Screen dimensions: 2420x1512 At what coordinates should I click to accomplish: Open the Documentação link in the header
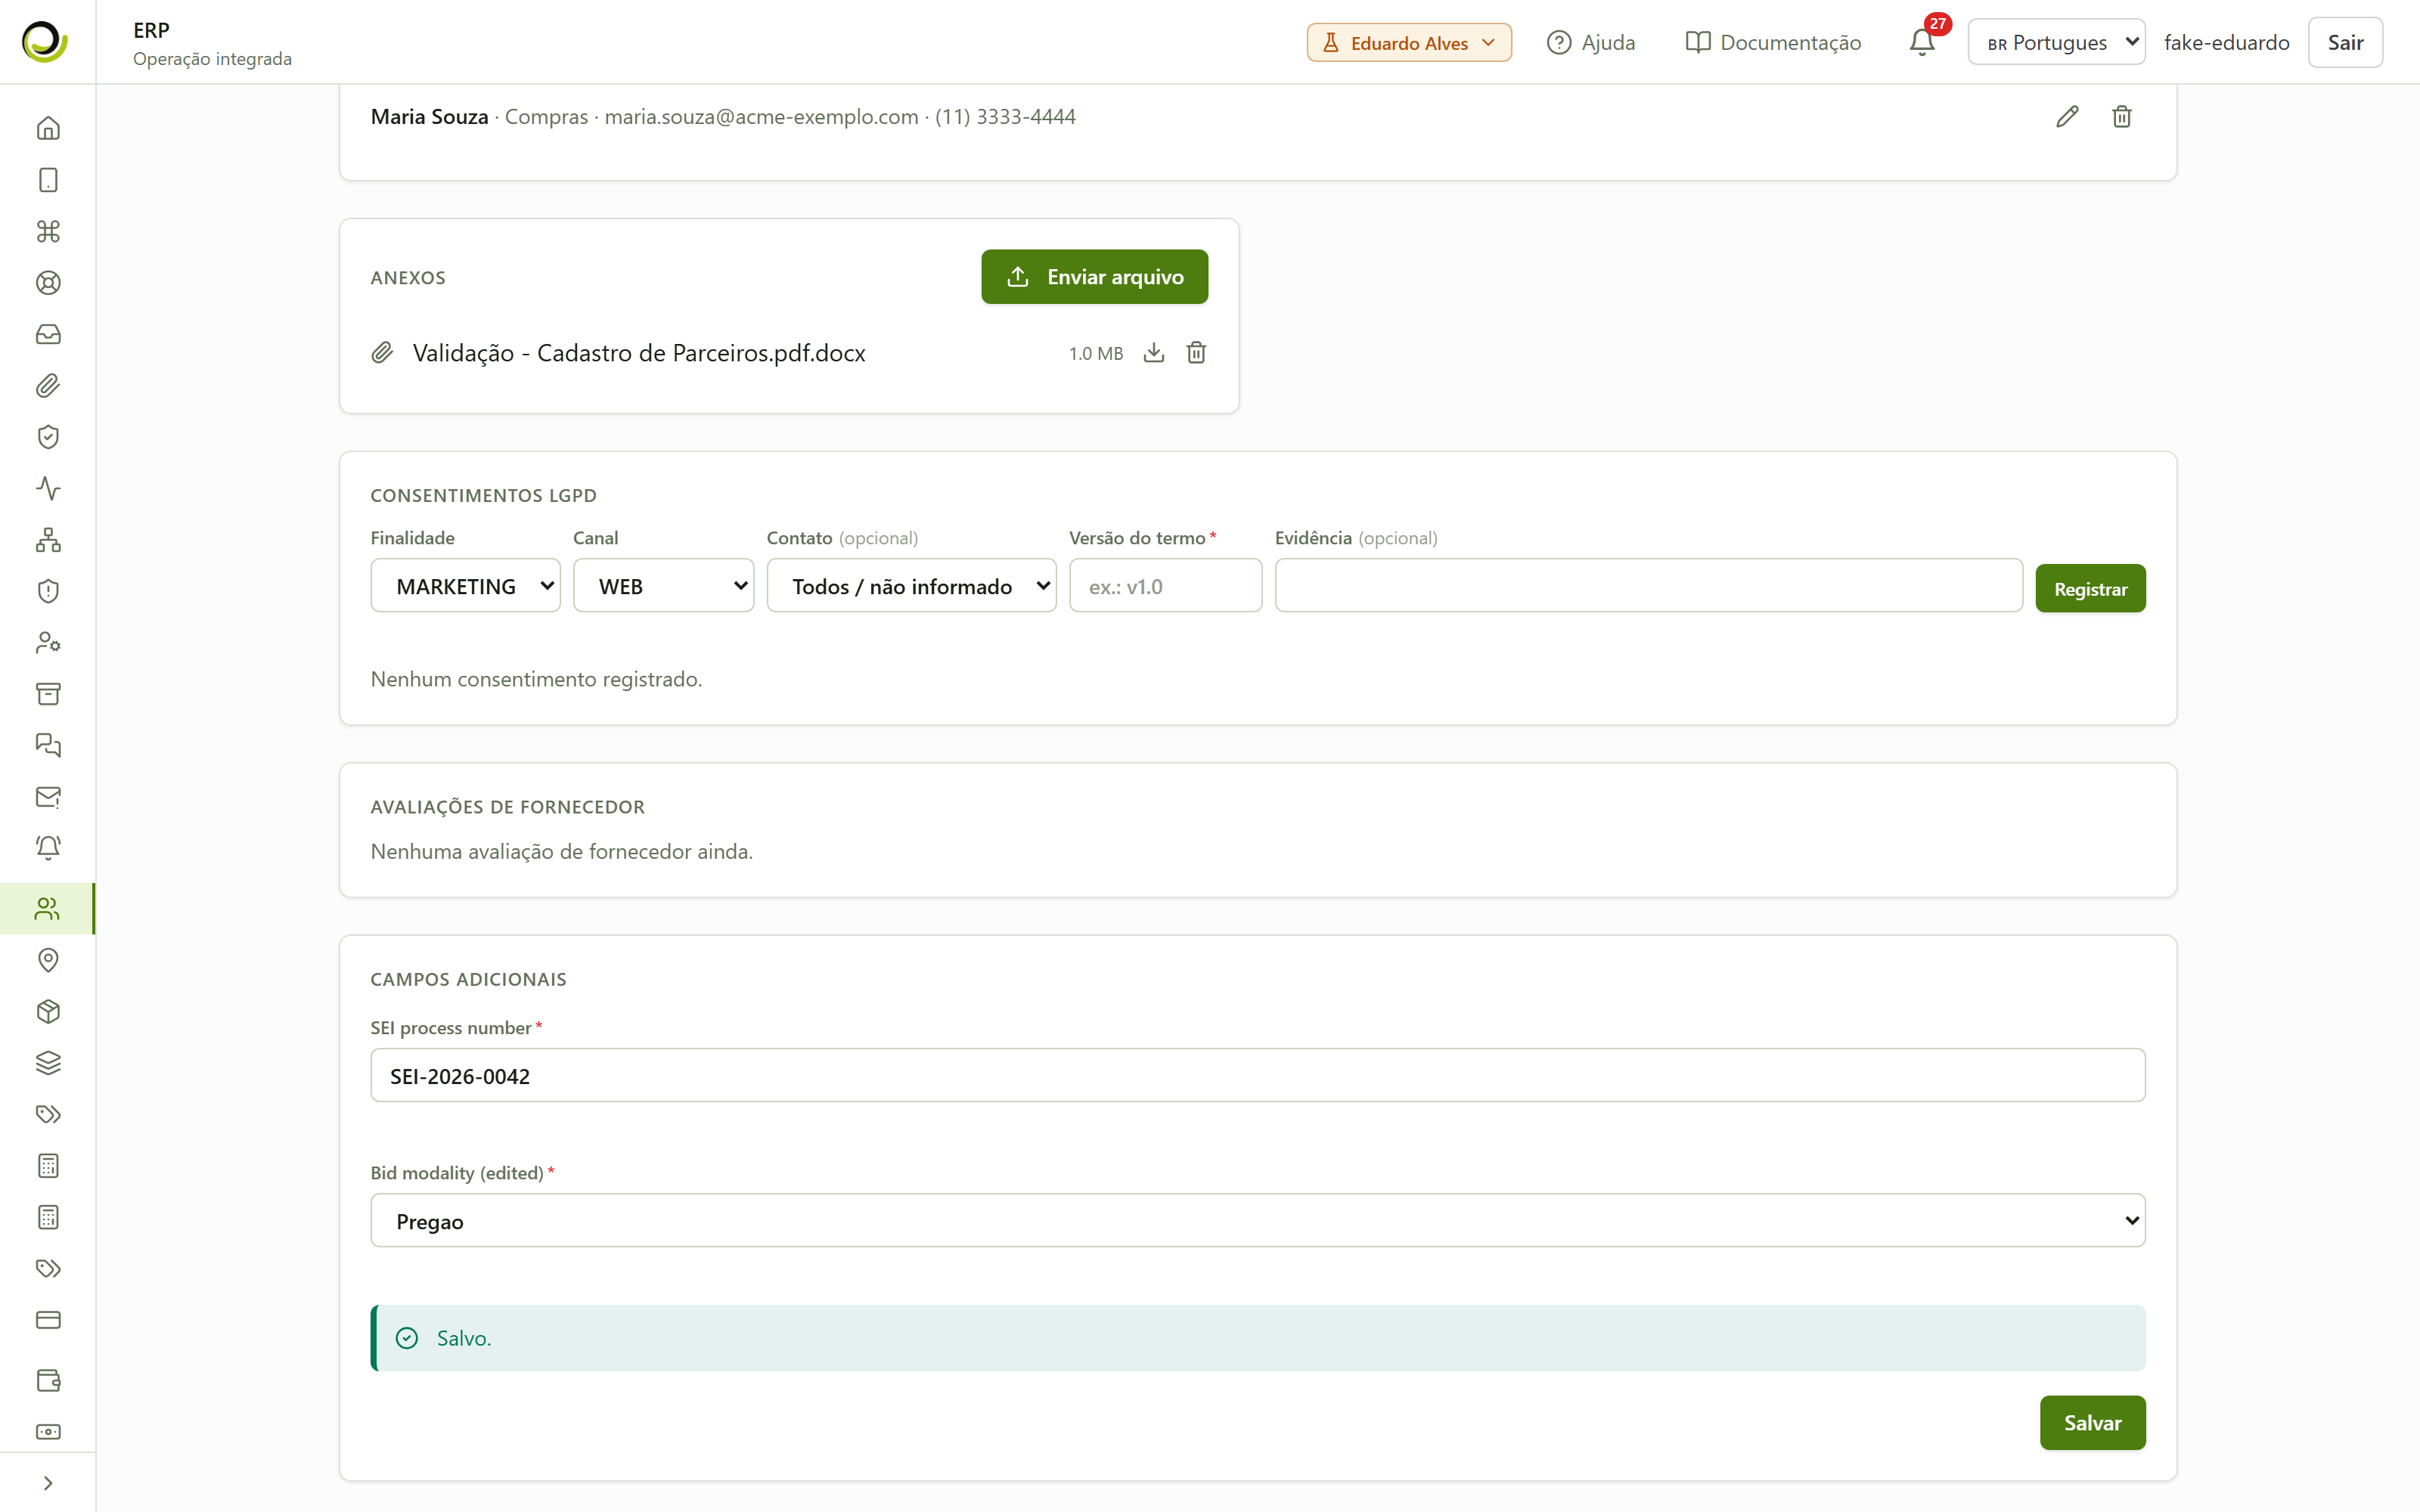(1772, 43)
